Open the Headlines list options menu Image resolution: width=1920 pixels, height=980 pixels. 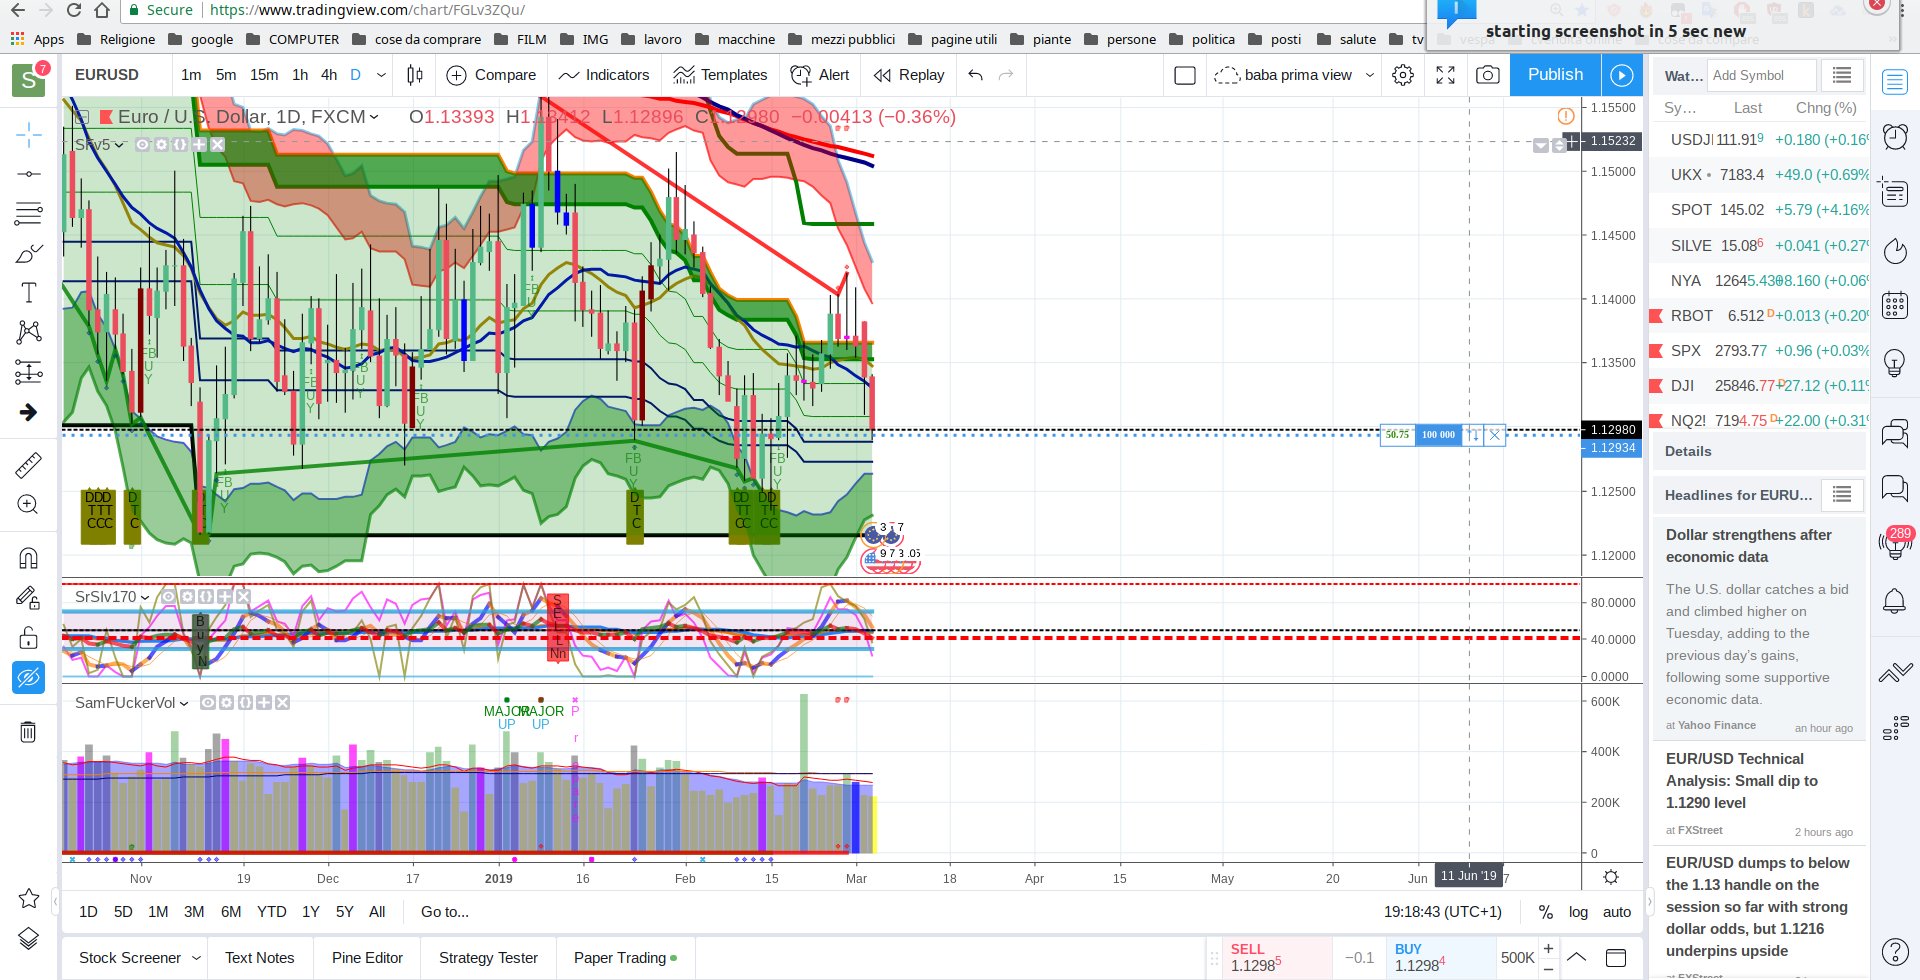(1842, 494)
